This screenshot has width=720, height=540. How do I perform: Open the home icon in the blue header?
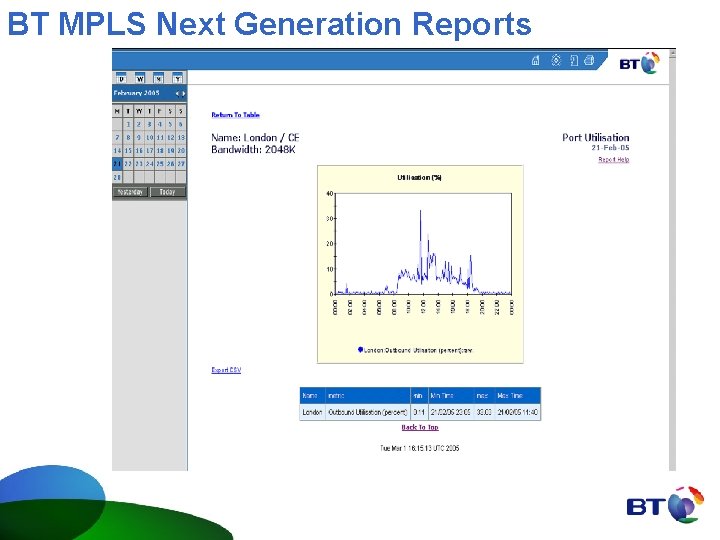pyautogui.click(x=535, y=60)
